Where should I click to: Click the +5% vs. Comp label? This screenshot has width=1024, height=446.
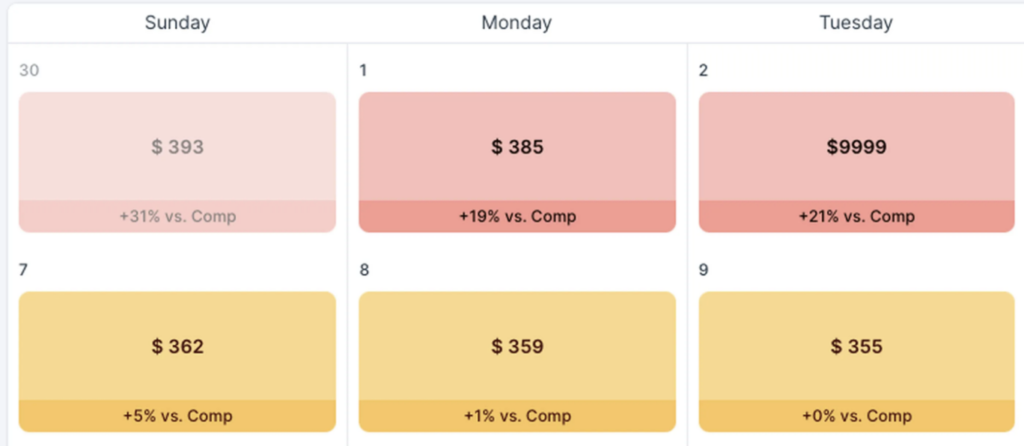coord(177,416)
